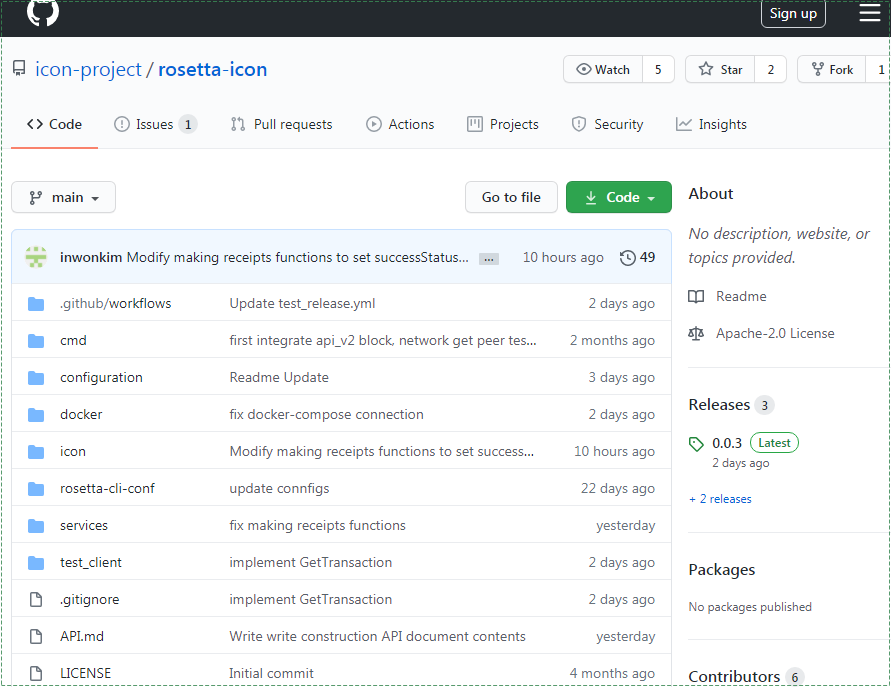Click the file icon for .gitignore

click(x=36, y=599)
